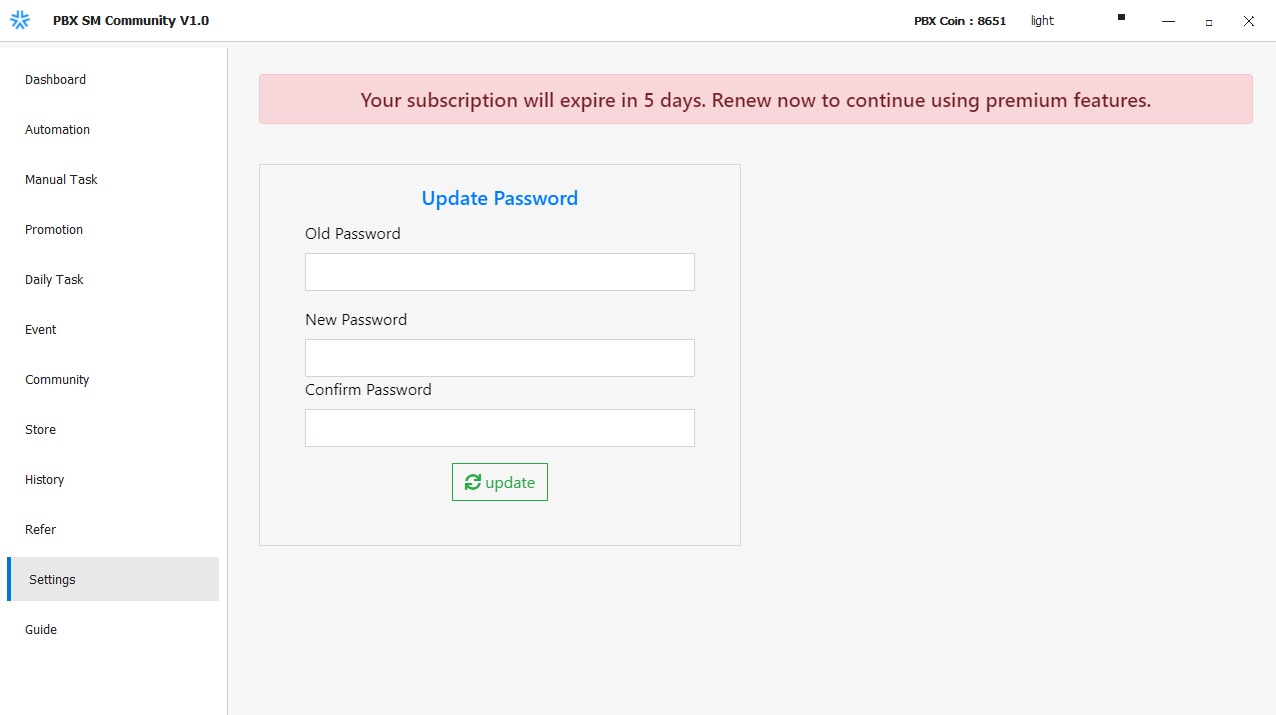Click the PBX snowflake logo icon
Viewport: 1276px width, 715px height.
[x=20, y=20]
